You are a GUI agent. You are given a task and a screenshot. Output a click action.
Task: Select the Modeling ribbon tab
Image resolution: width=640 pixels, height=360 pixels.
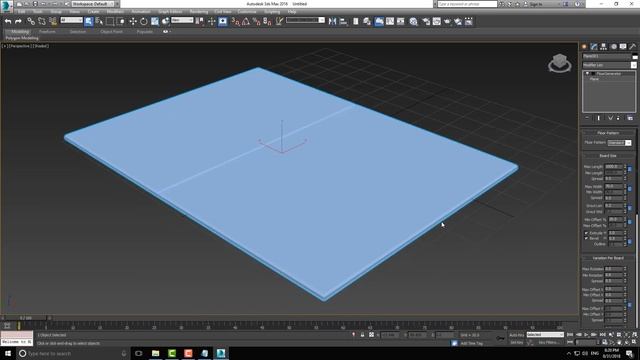point(20,31)
